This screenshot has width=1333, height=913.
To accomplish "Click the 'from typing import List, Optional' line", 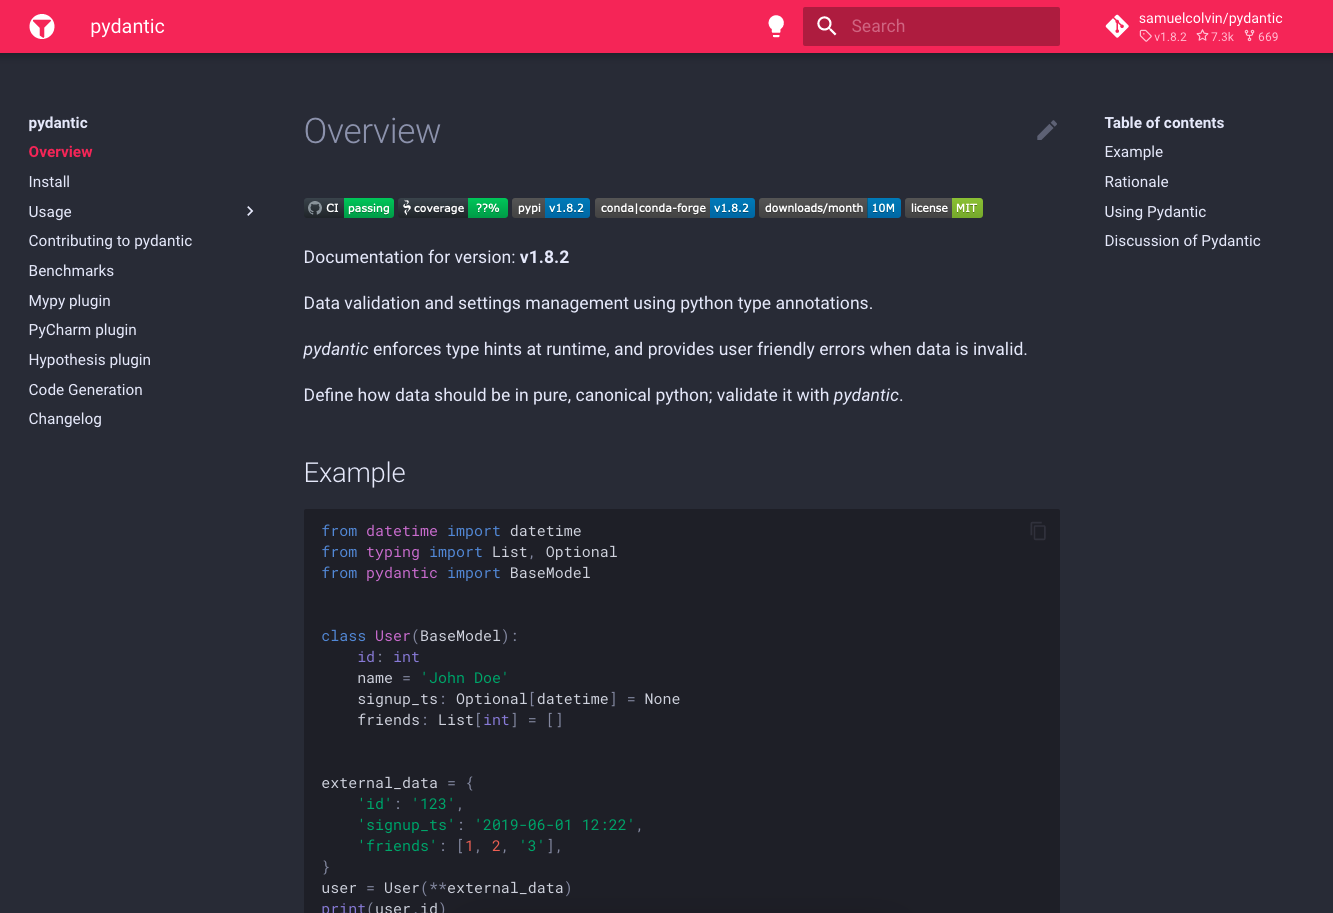I will tap(470, 552).
